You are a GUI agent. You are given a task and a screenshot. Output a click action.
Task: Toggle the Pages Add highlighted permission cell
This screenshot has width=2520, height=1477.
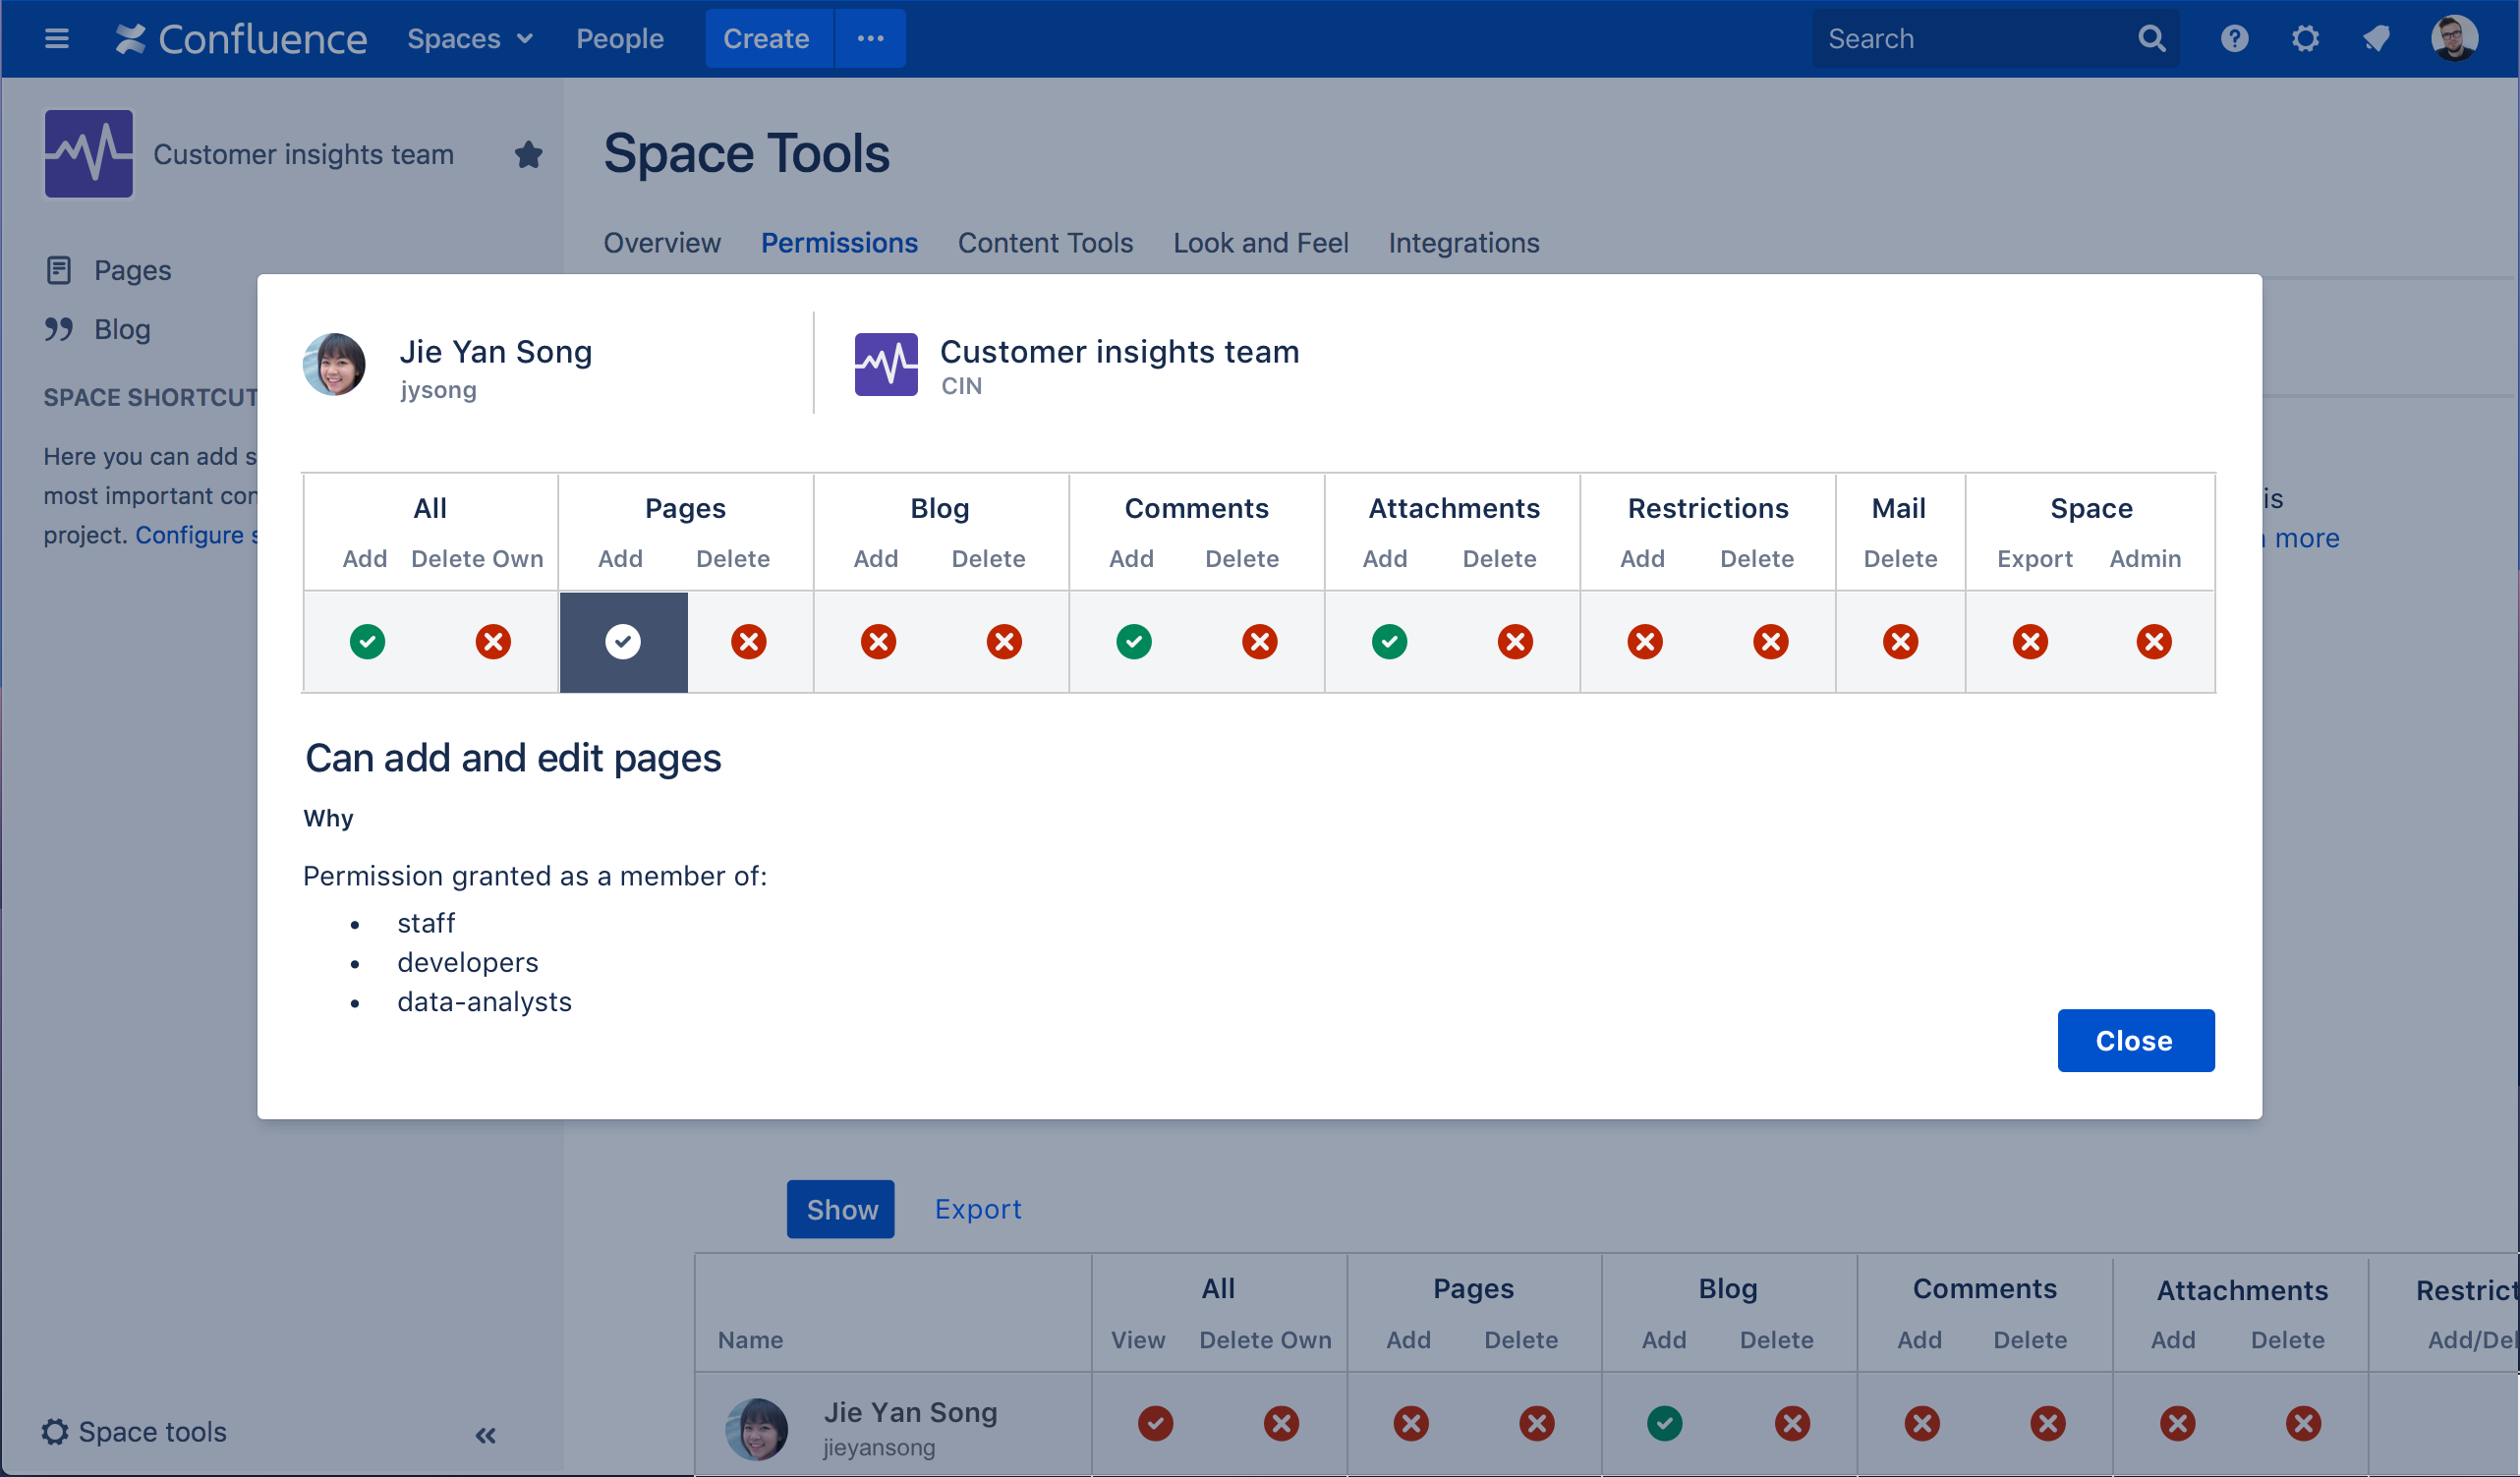point(621,640)
